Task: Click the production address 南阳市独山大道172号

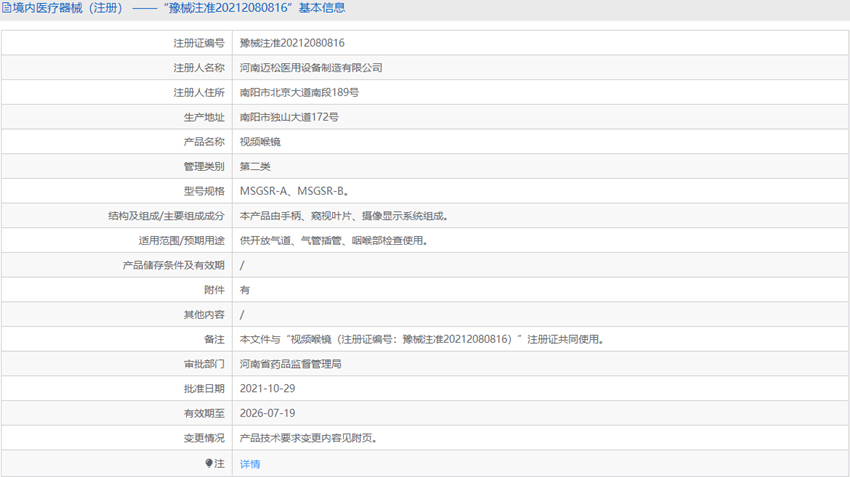Action: click(289, 117)
